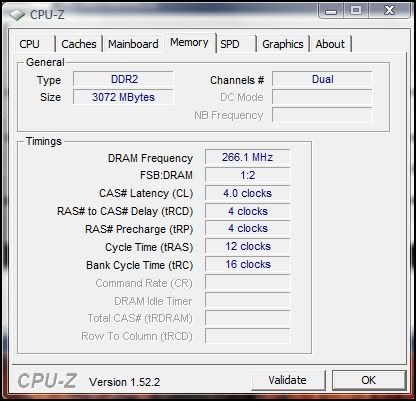Click the Channels # label
This screenshot has width=416, height=401.
237,80
